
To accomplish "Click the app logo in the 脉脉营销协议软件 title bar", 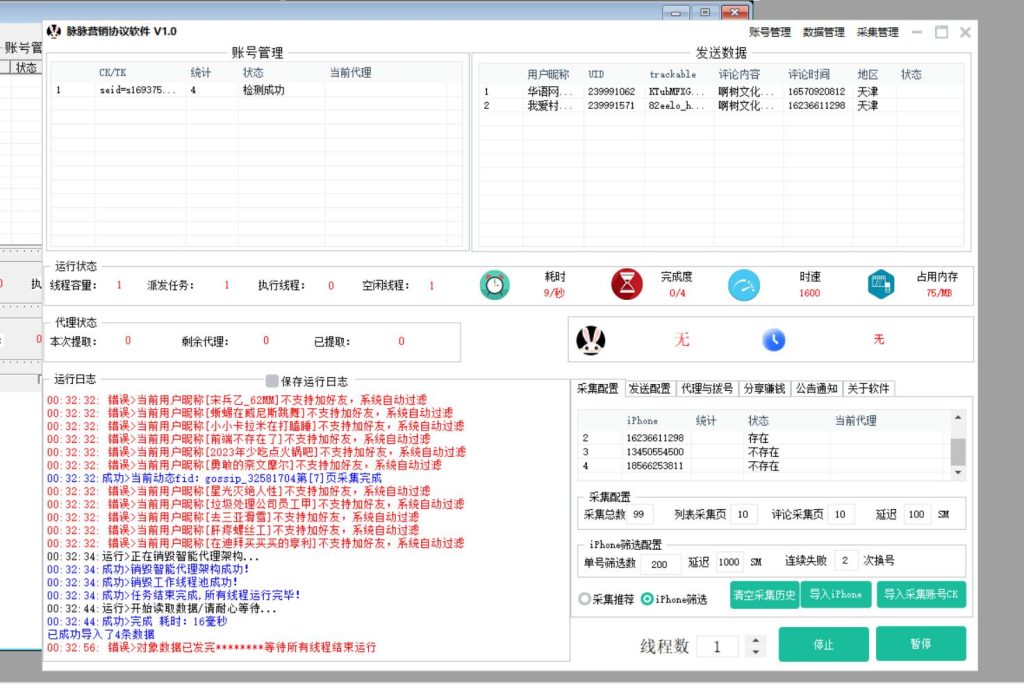I will tap(56, 31).
